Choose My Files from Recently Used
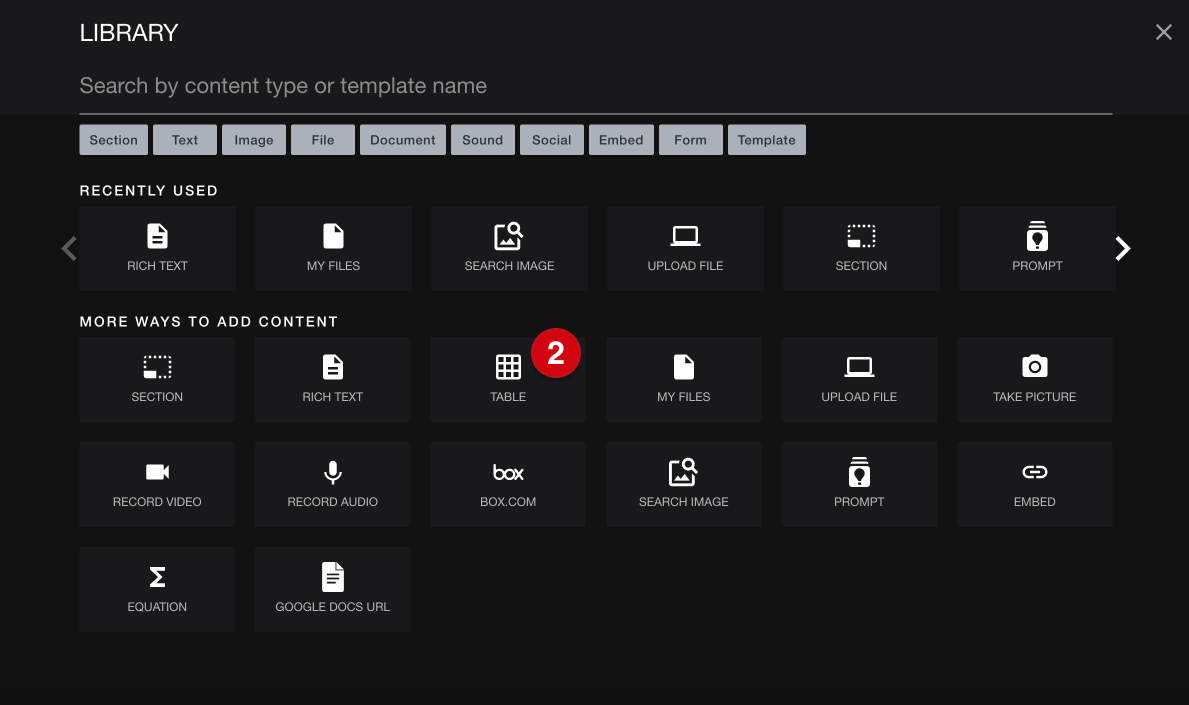1189x705 pixels. tap(333, 248)
